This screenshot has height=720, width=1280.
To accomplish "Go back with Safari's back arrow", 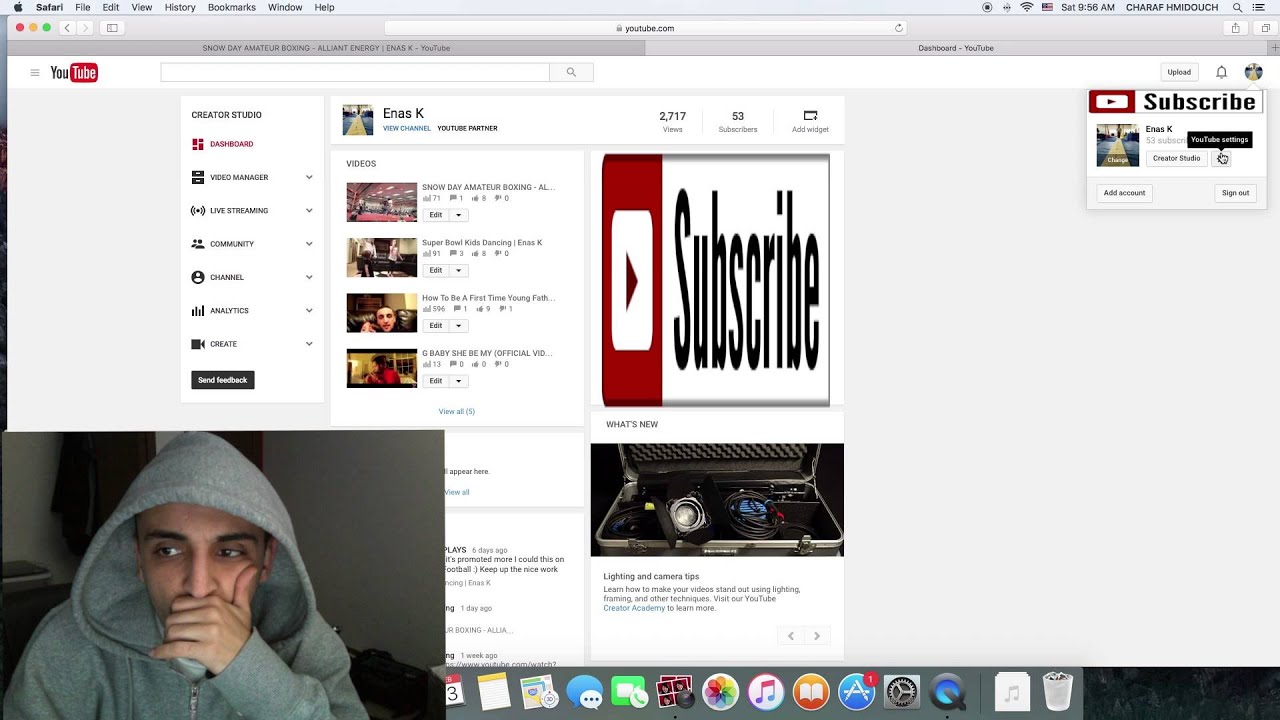I will click(x=67, y=28).
